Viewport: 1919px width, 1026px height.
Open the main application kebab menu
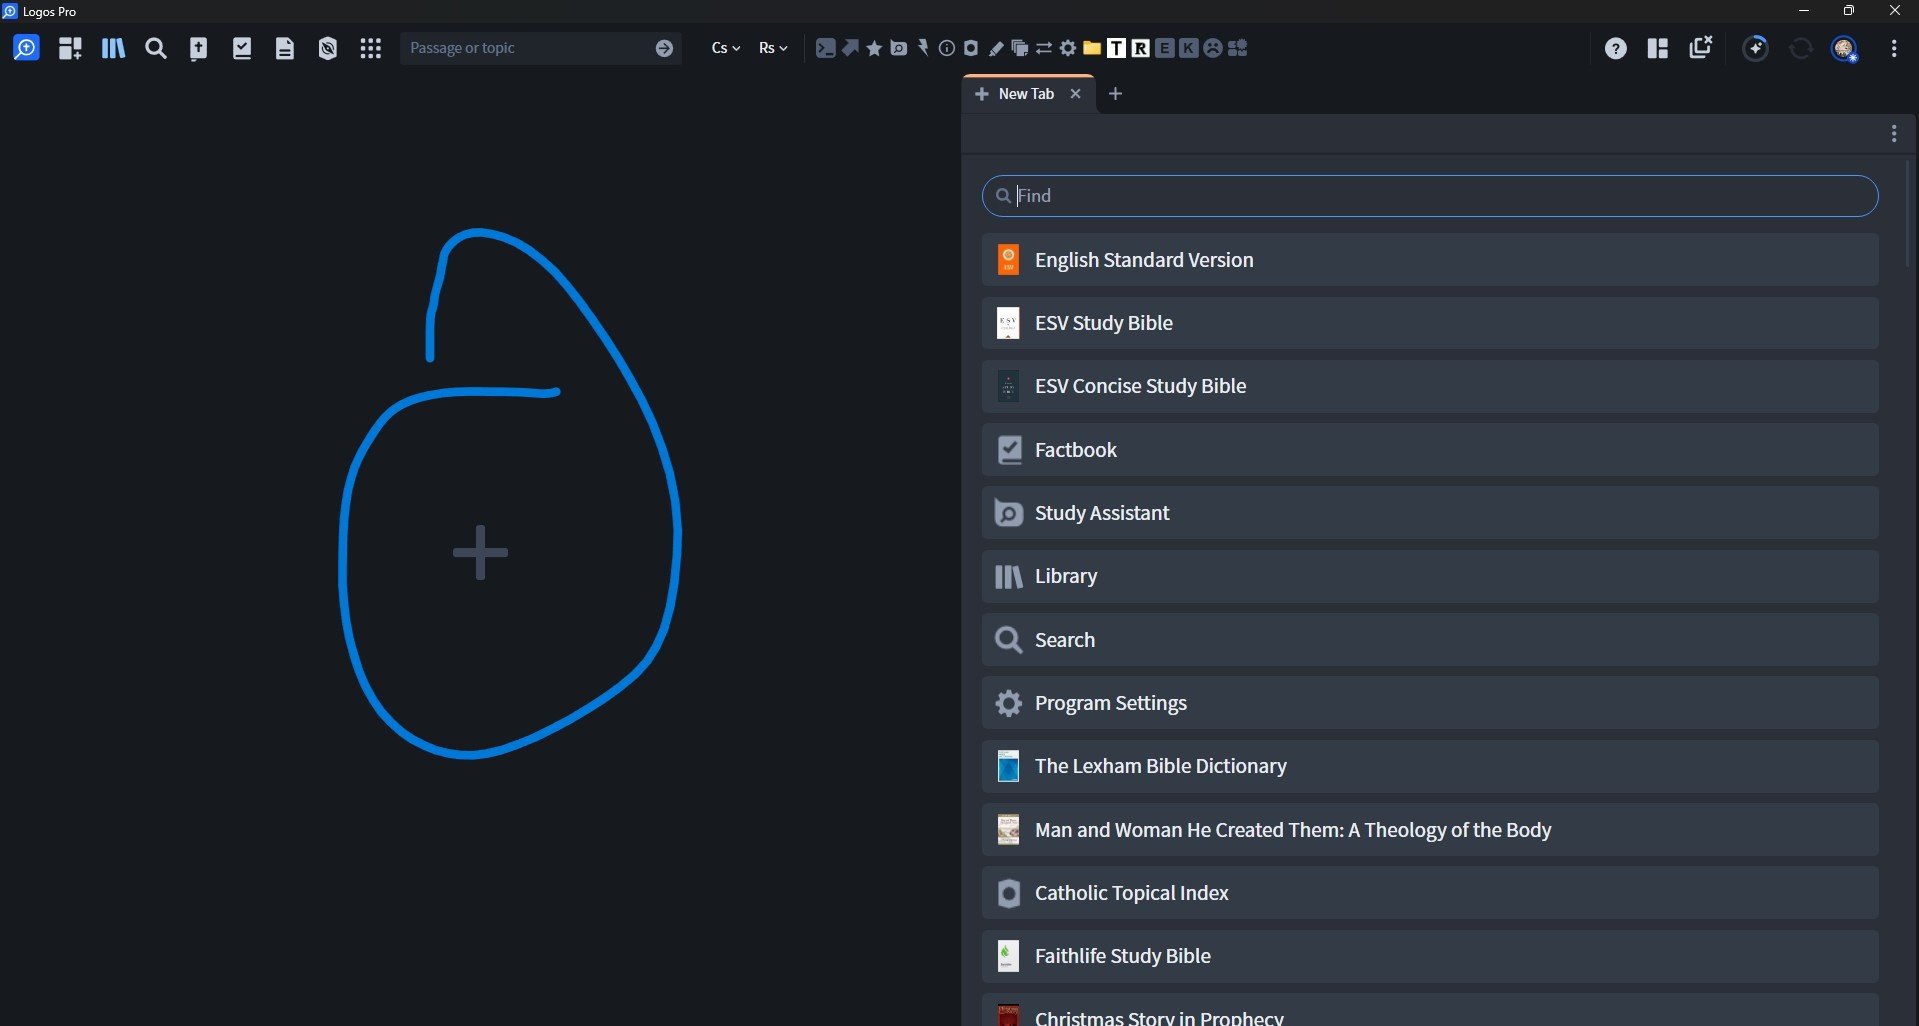pyautogui.click(x=1894, y=48)
